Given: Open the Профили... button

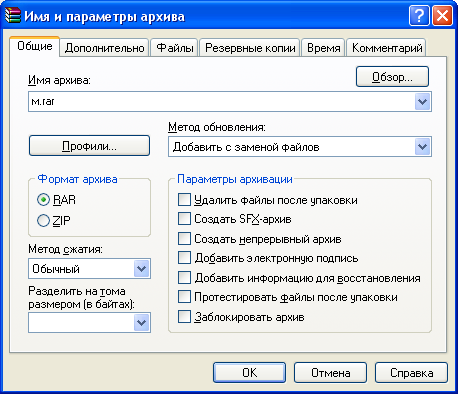Looking at the screenshot, I should (89, 146).
